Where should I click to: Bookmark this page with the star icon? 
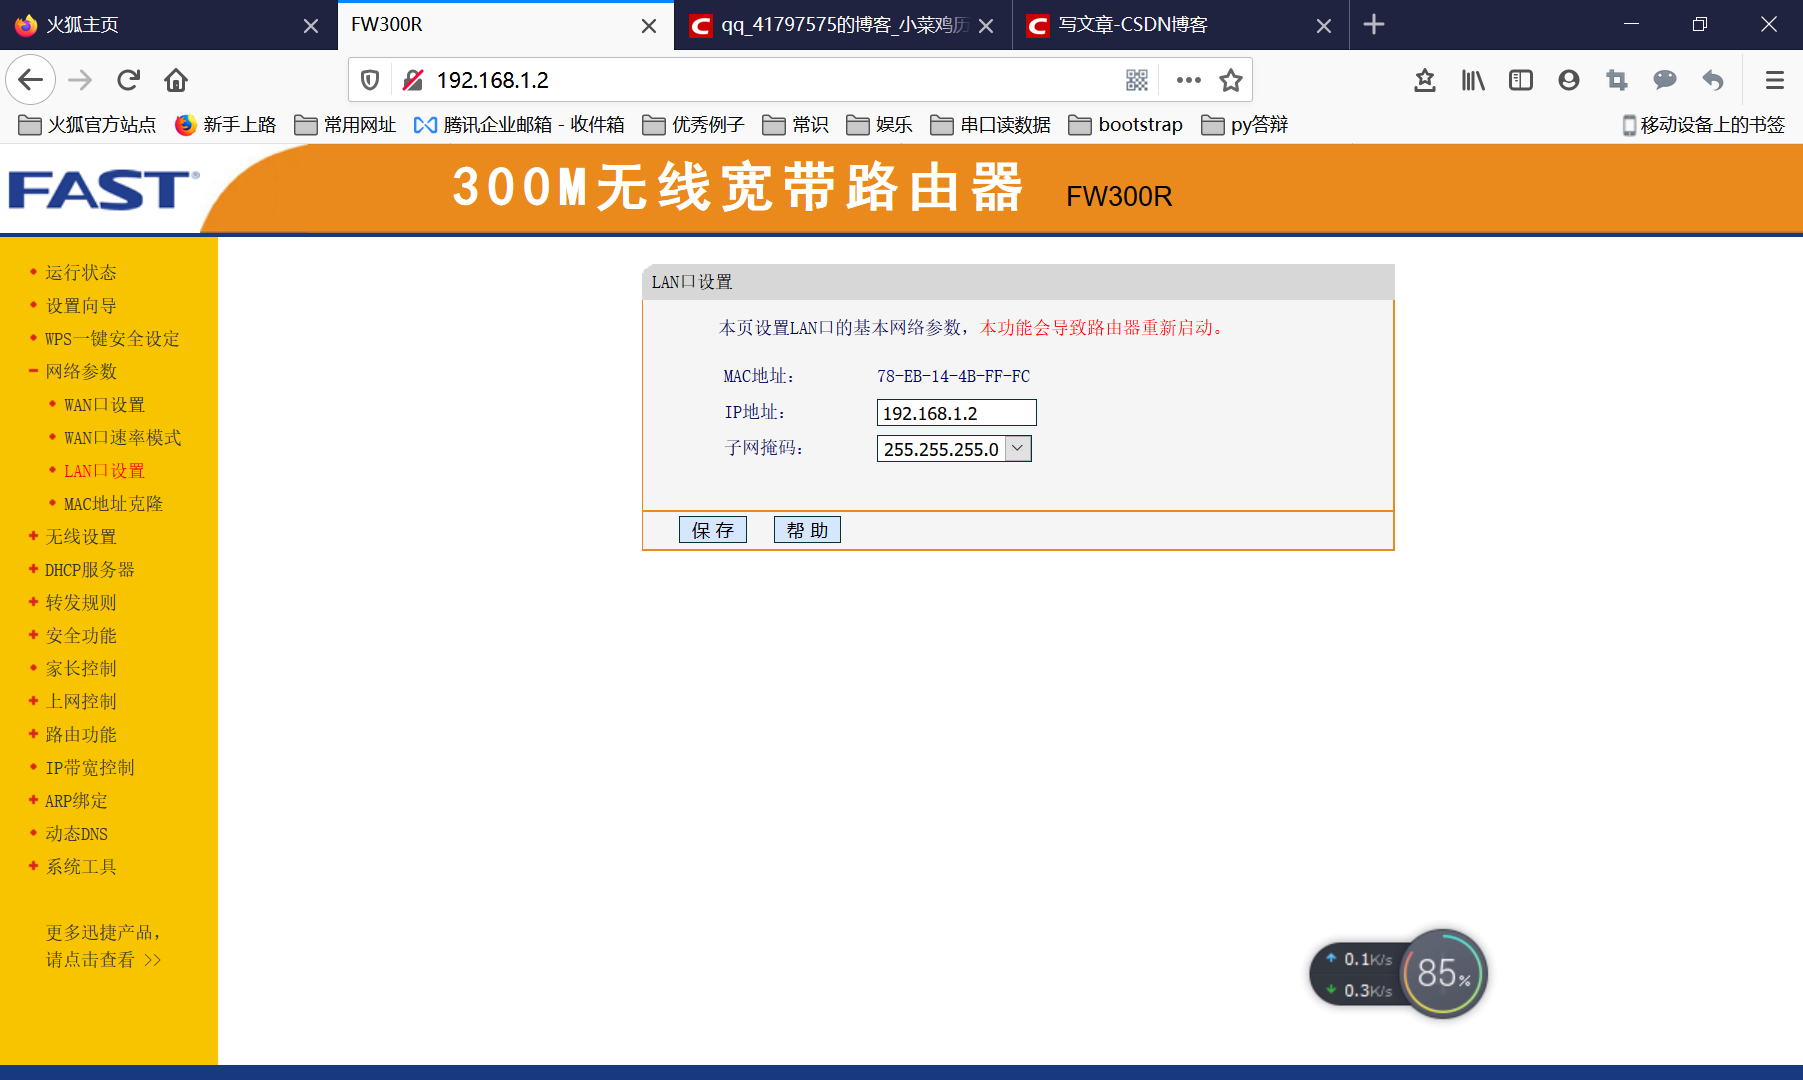coord(1231,80)
